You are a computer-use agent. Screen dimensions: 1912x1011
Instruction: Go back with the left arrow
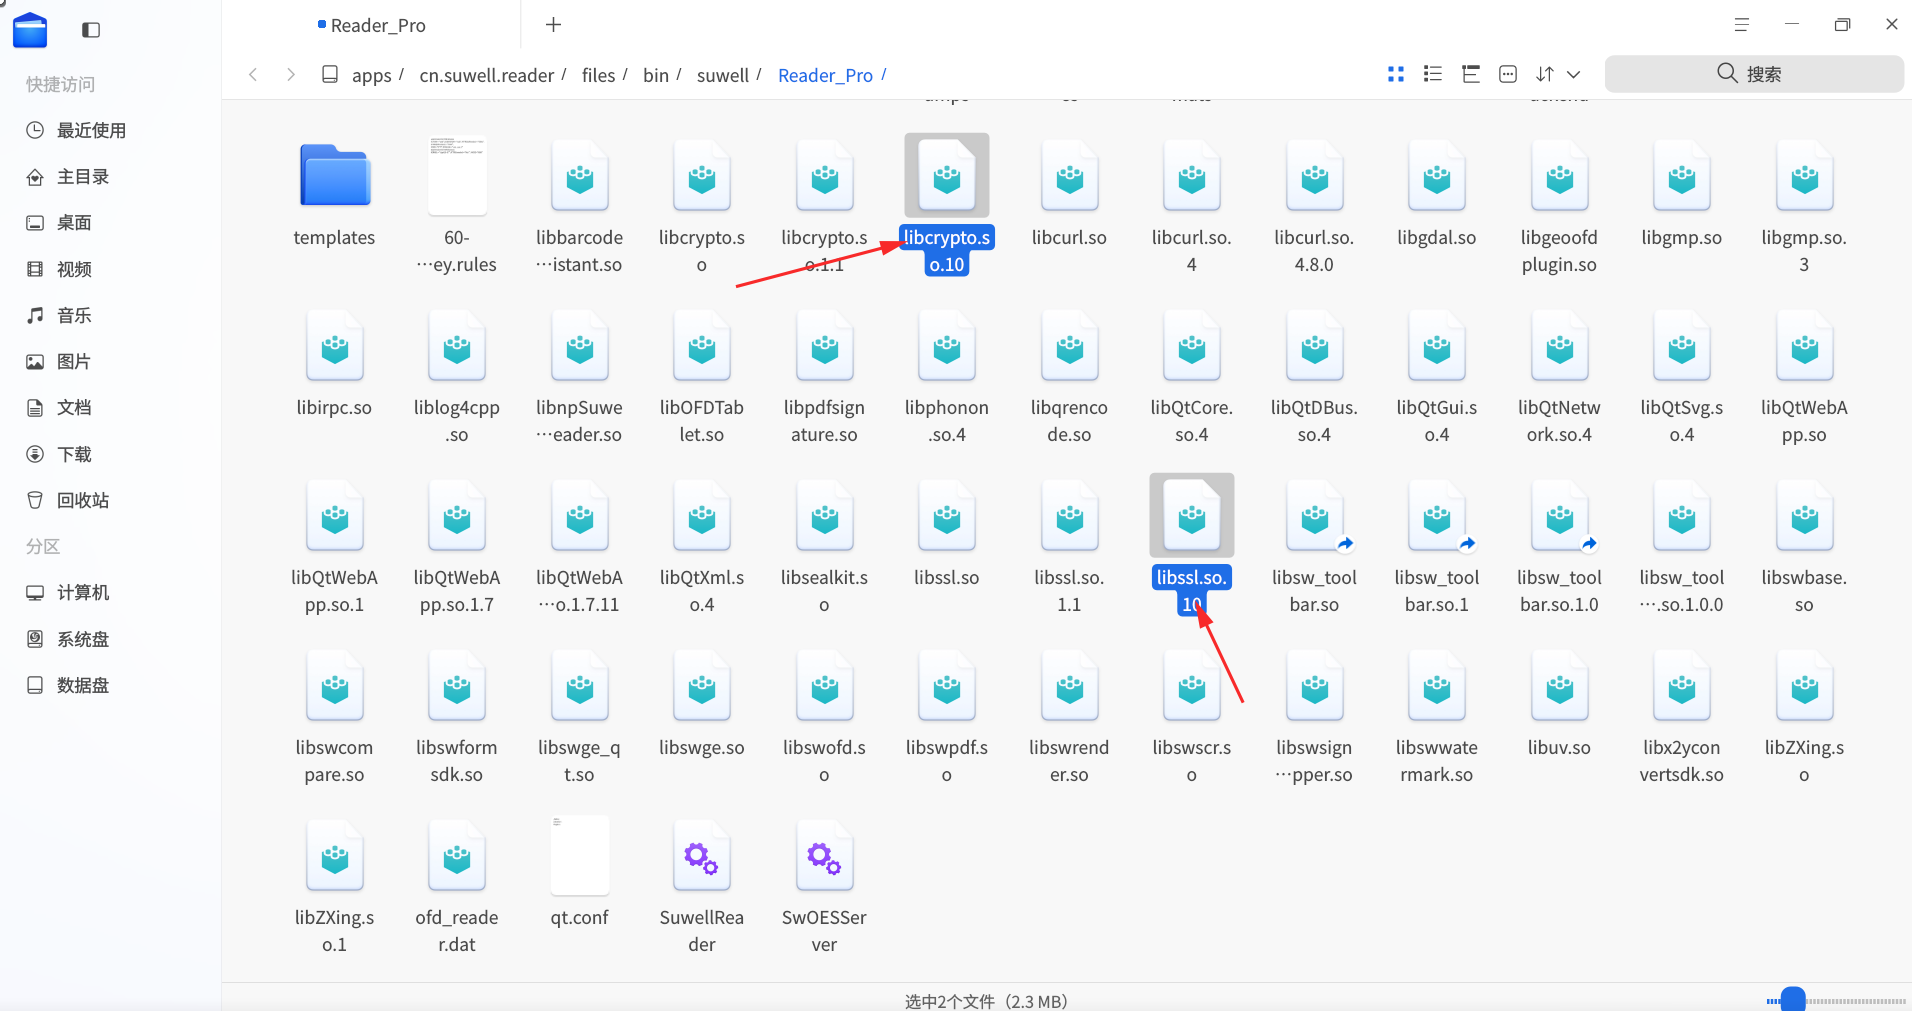[x=253, y=75]
